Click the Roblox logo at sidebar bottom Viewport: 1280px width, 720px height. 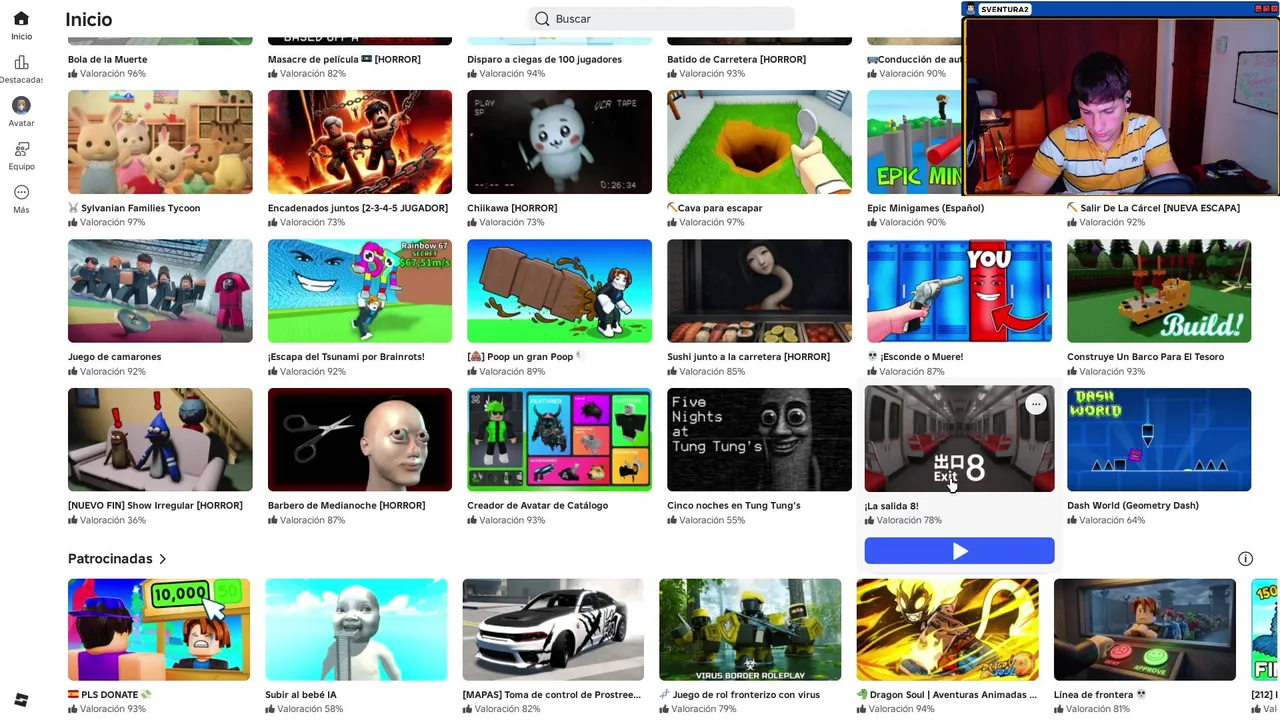(x=21, y=699)
